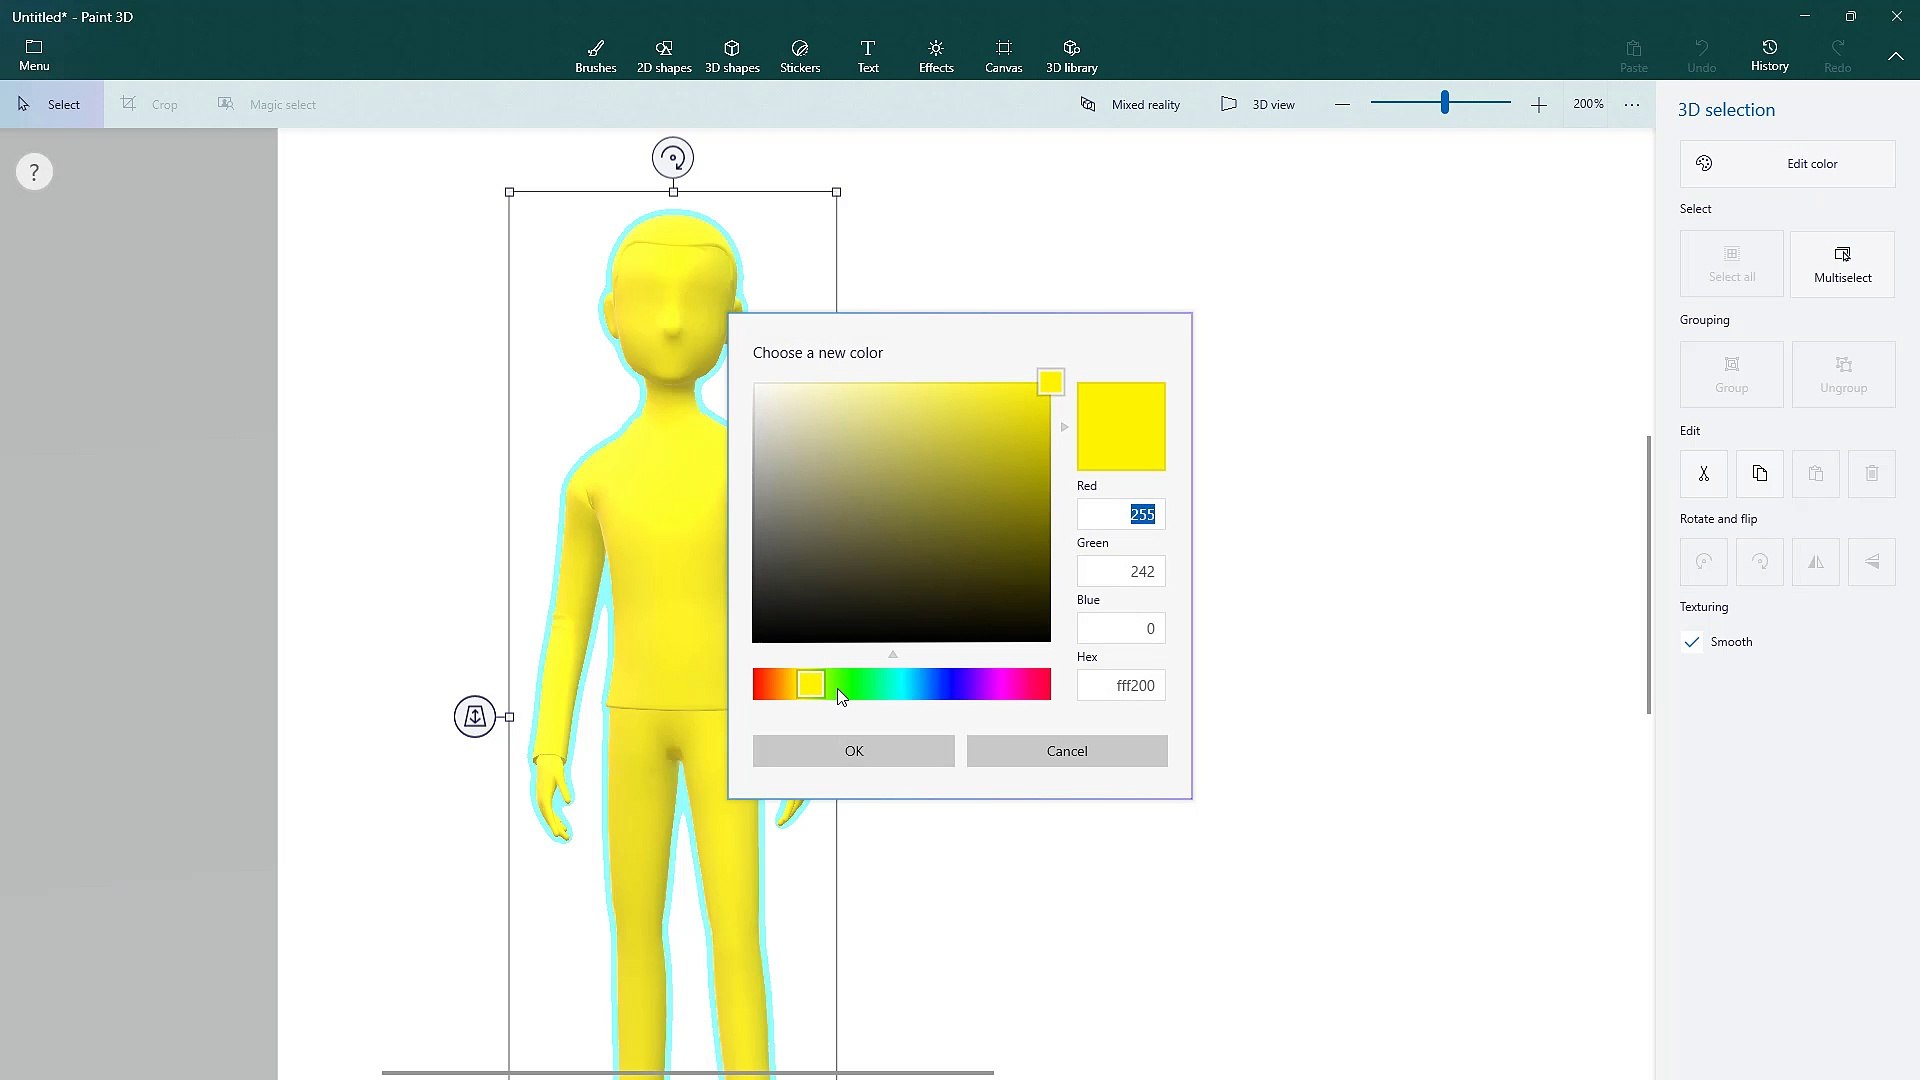
Task: Click the Cut icon under Edit
Action: pos(1703,474)
